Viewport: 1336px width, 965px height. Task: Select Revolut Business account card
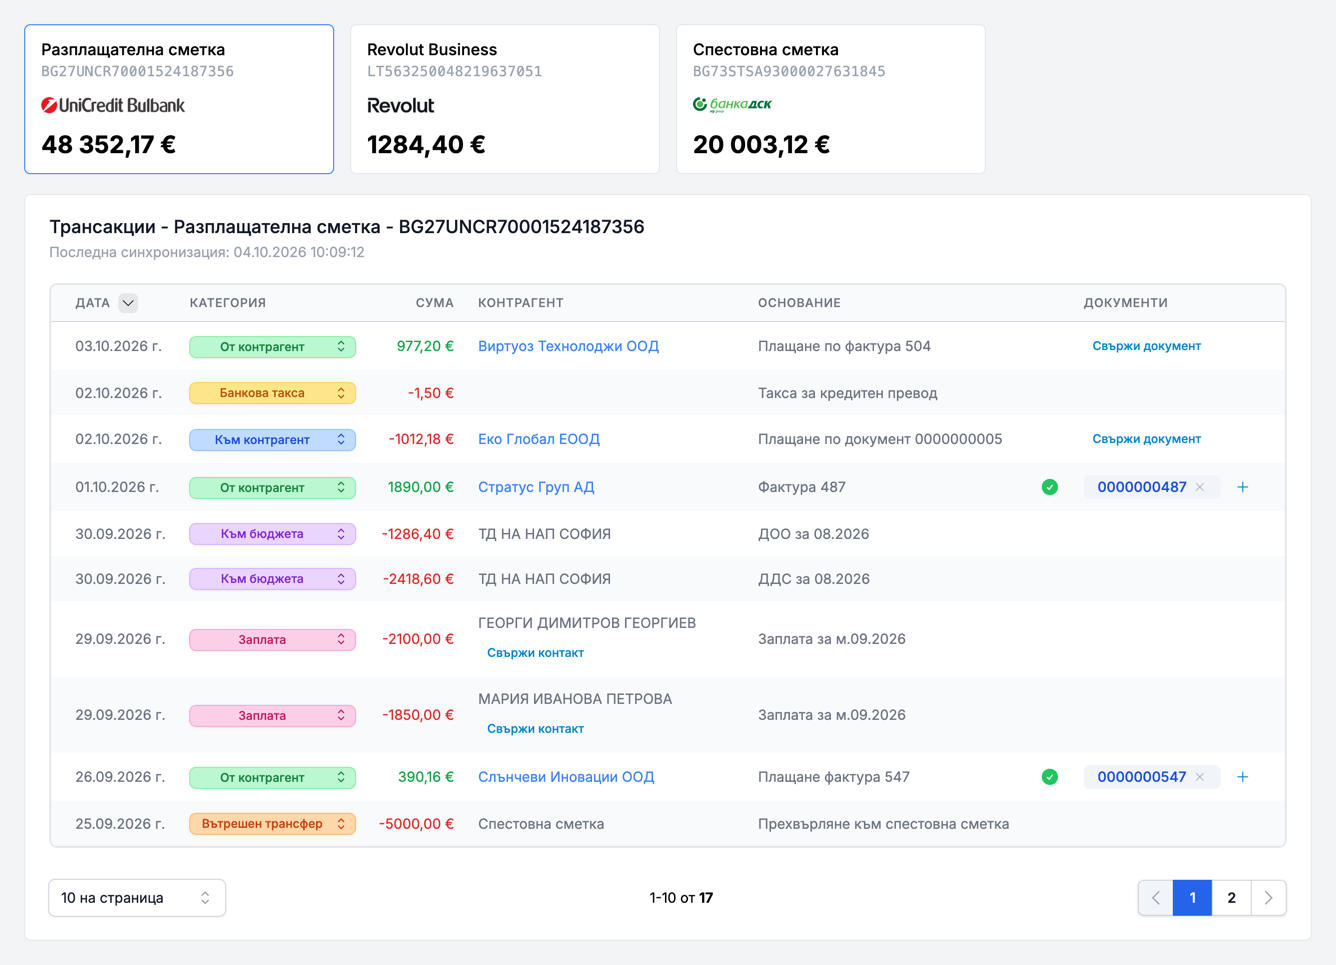click(505, 99)
